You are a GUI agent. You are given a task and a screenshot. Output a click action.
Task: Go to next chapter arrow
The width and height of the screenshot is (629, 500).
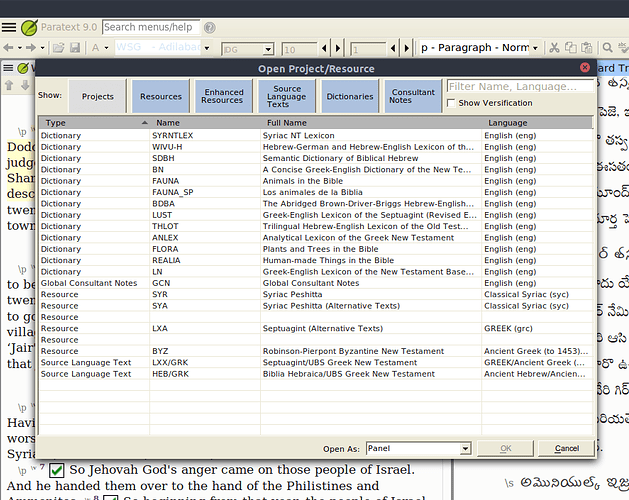(338, 49)
